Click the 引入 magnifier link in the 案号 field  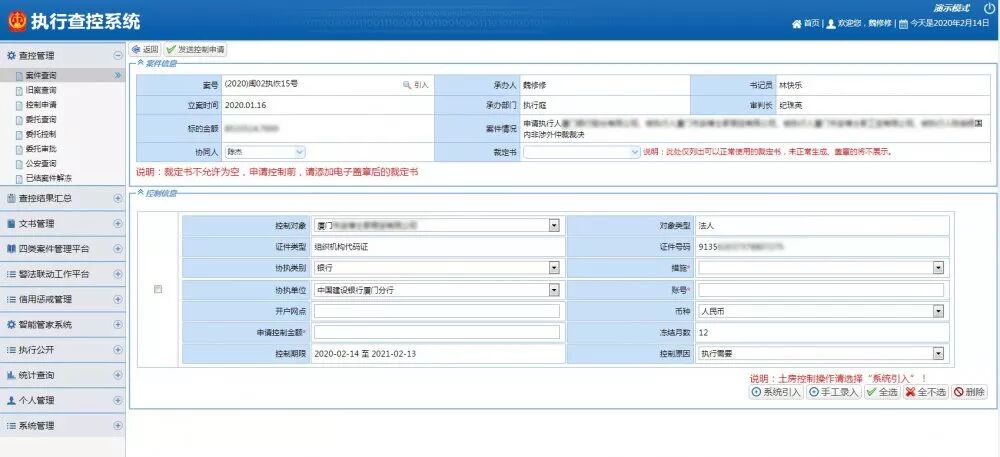point(416,84)
